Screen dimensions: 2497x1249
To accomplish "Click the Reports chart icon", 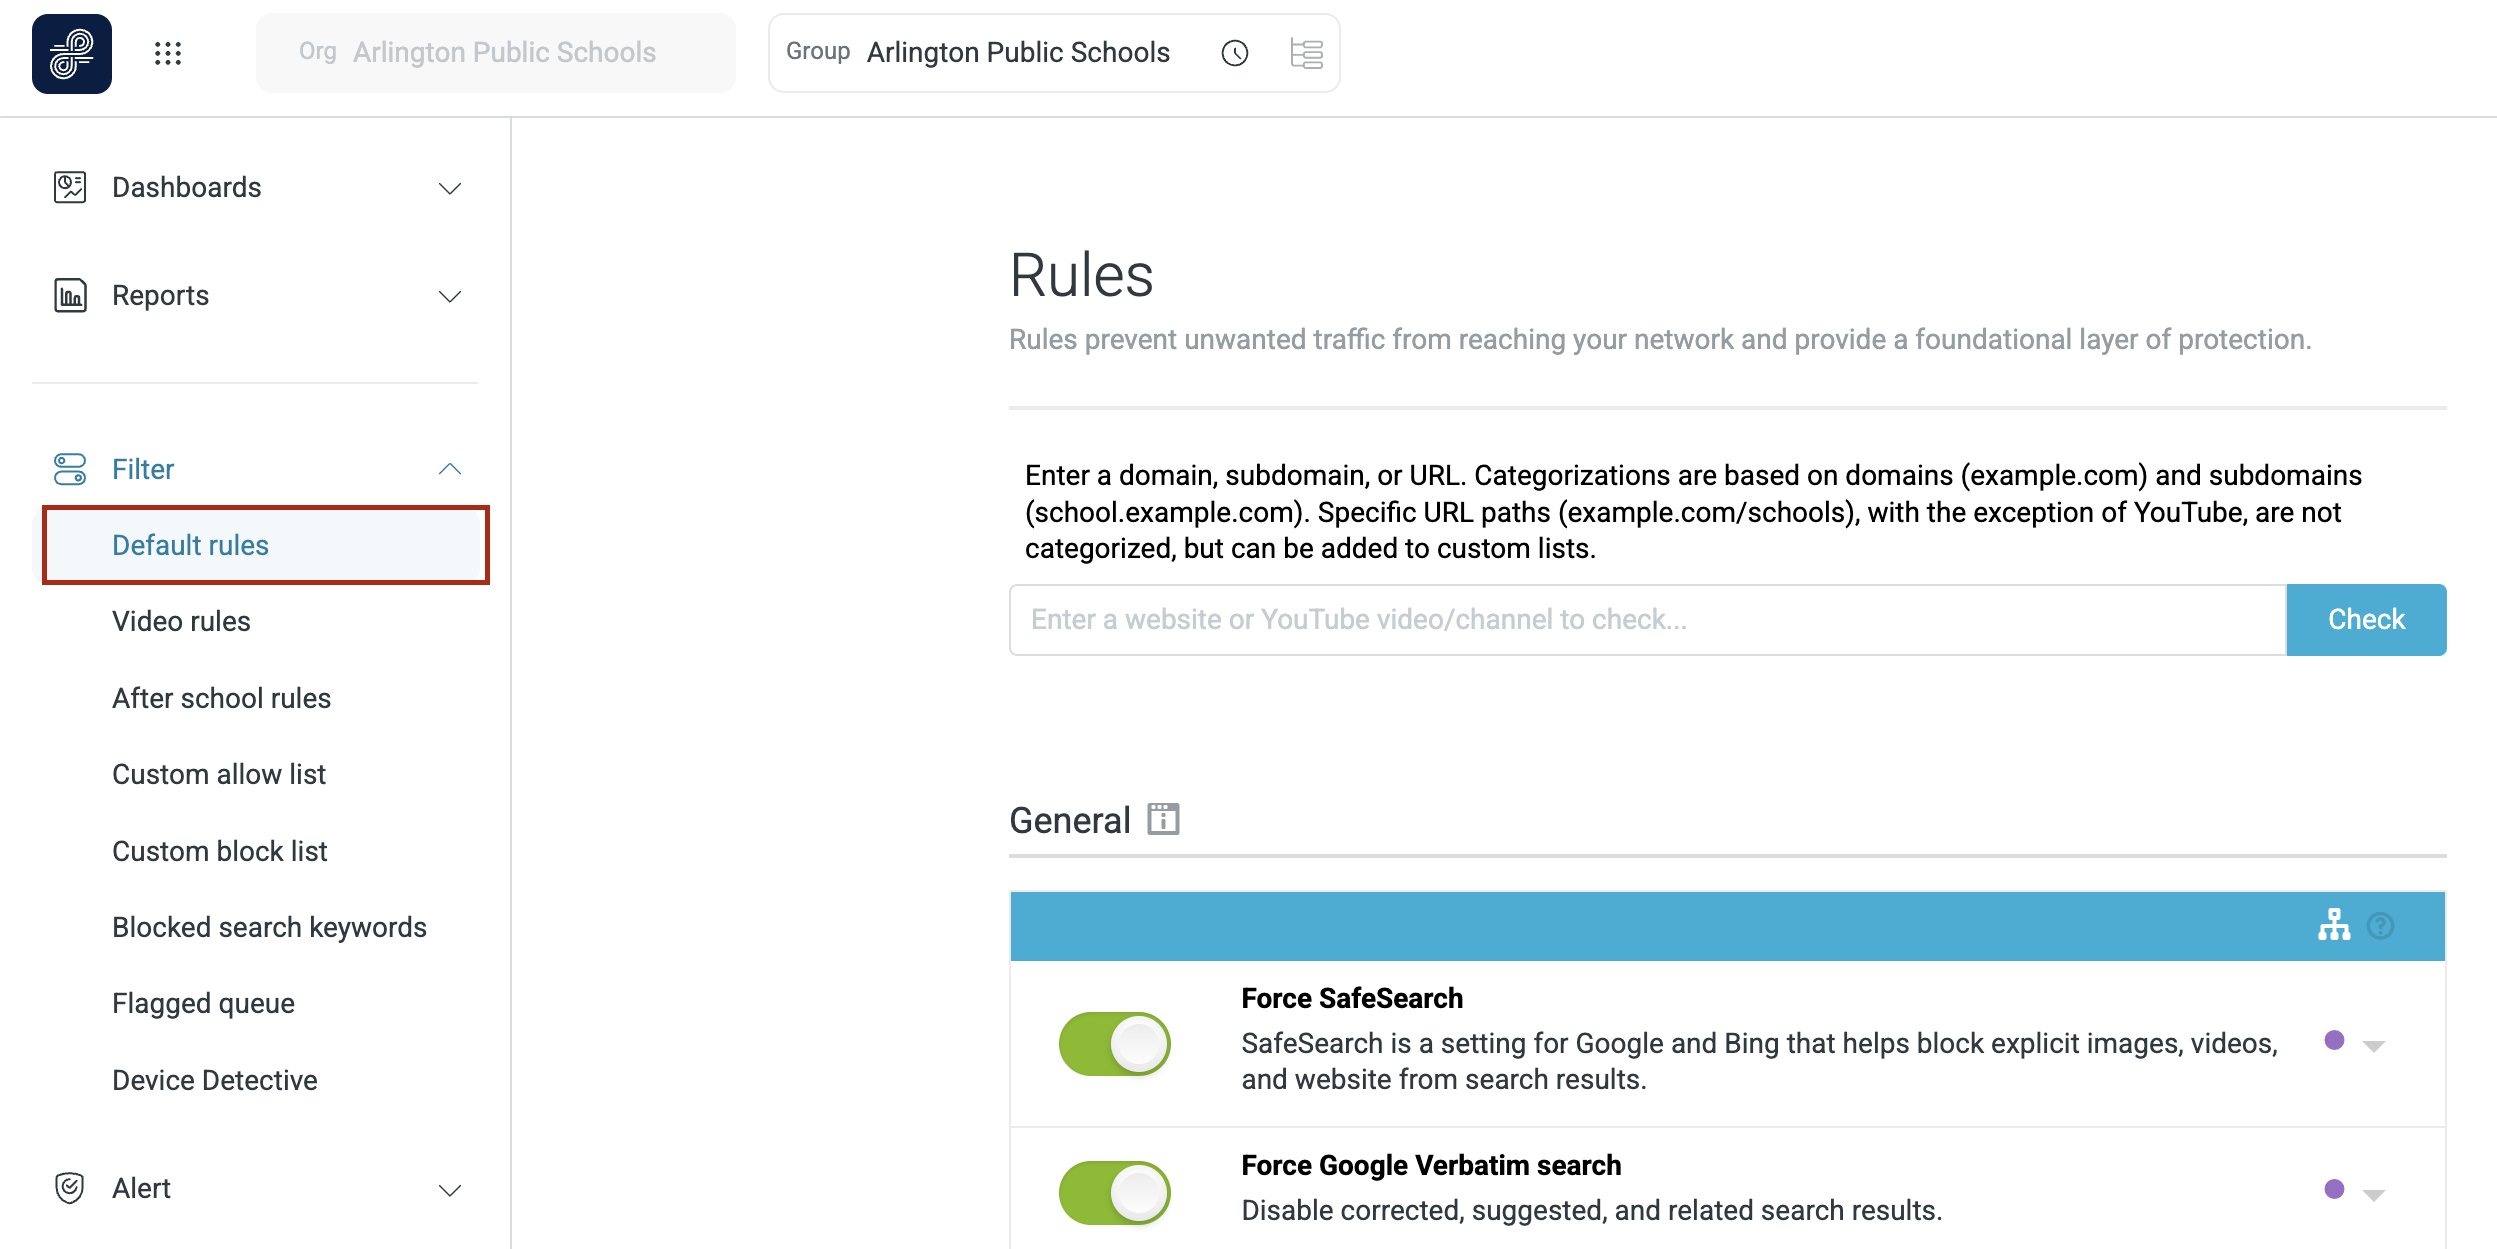I will click(70, 295).
